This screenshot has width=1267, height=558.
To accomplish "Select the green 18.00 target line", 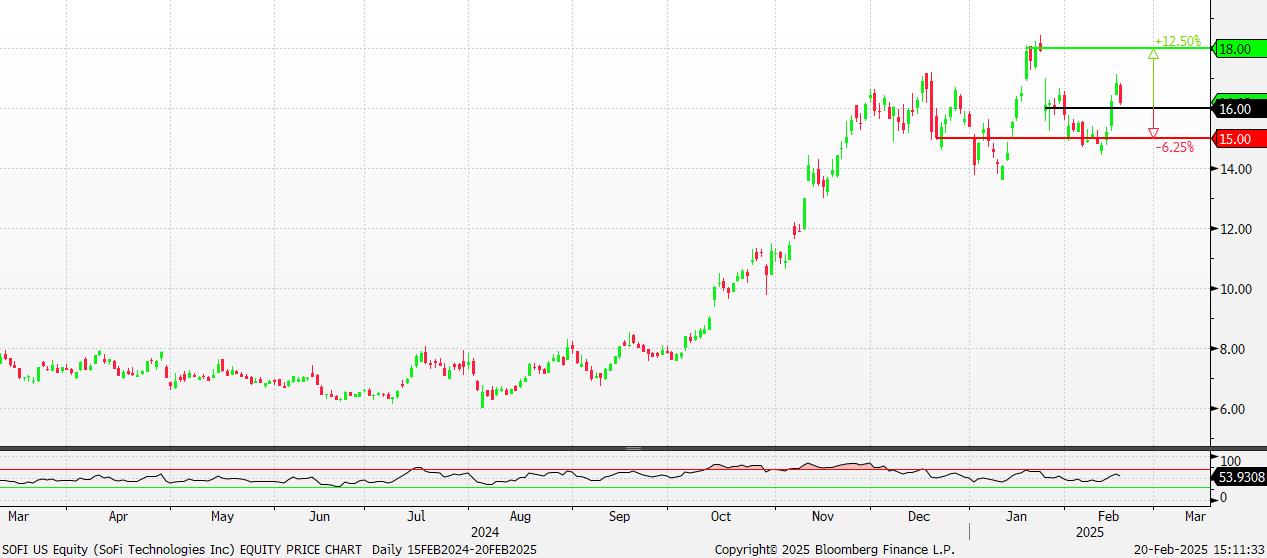I will point(1125,48).
